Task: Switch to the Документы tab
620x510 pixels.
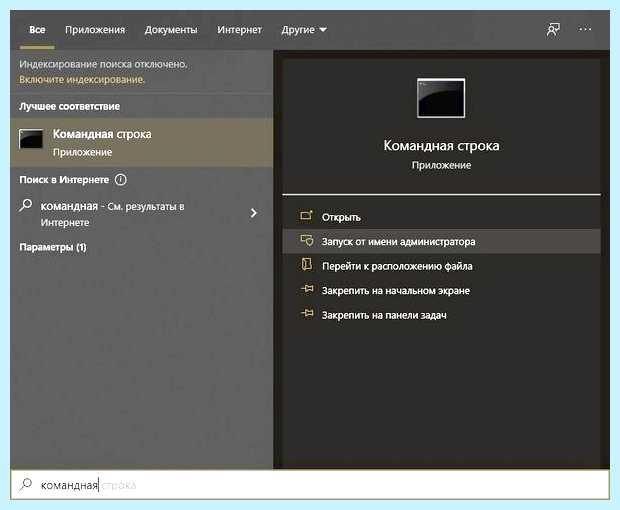Action: (171, 30)
